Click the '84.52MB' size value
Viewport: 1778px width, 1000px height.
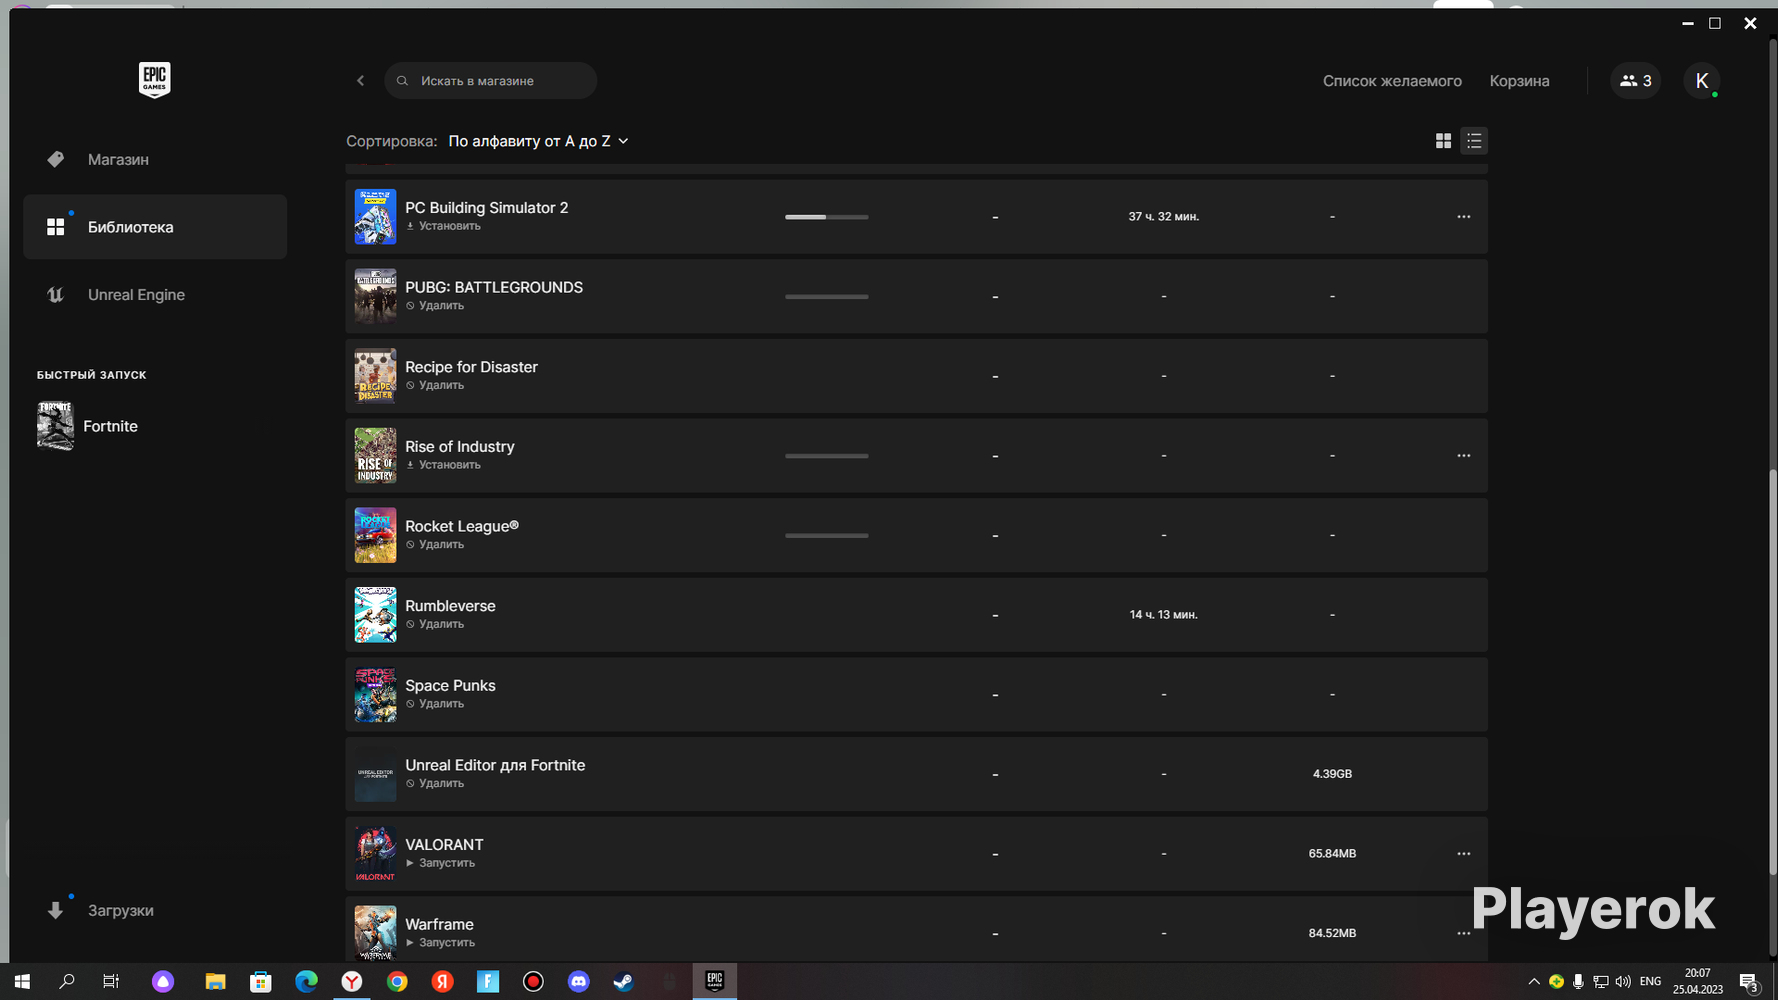coord(1332,933)
